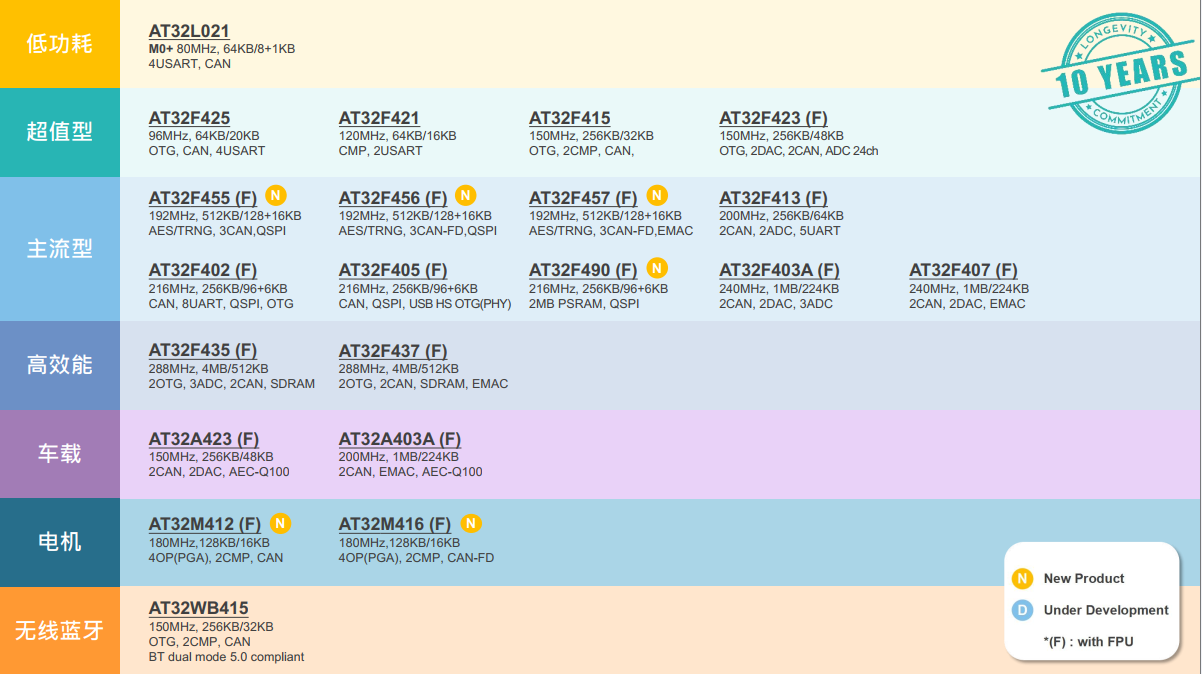1202x674 pixels.
Task: Click the New Product badge beside AT32F455
Action: click(x=276, y=195)
